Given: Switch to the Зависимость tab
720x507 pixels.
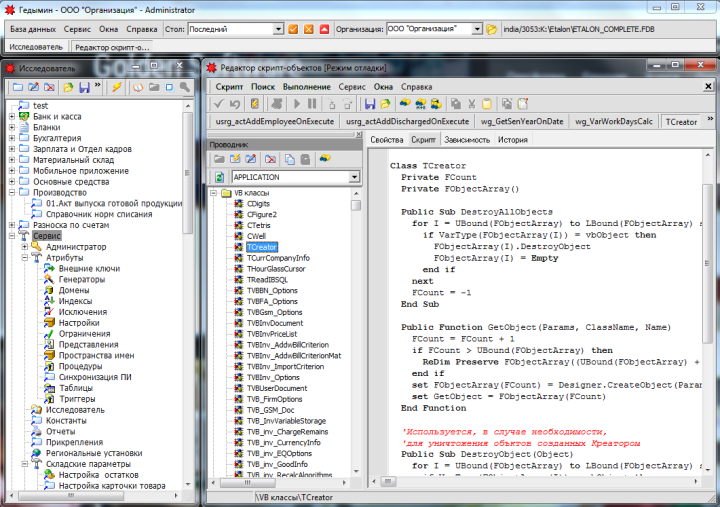Looking at the screenshot, I should [x=467, y=140].
